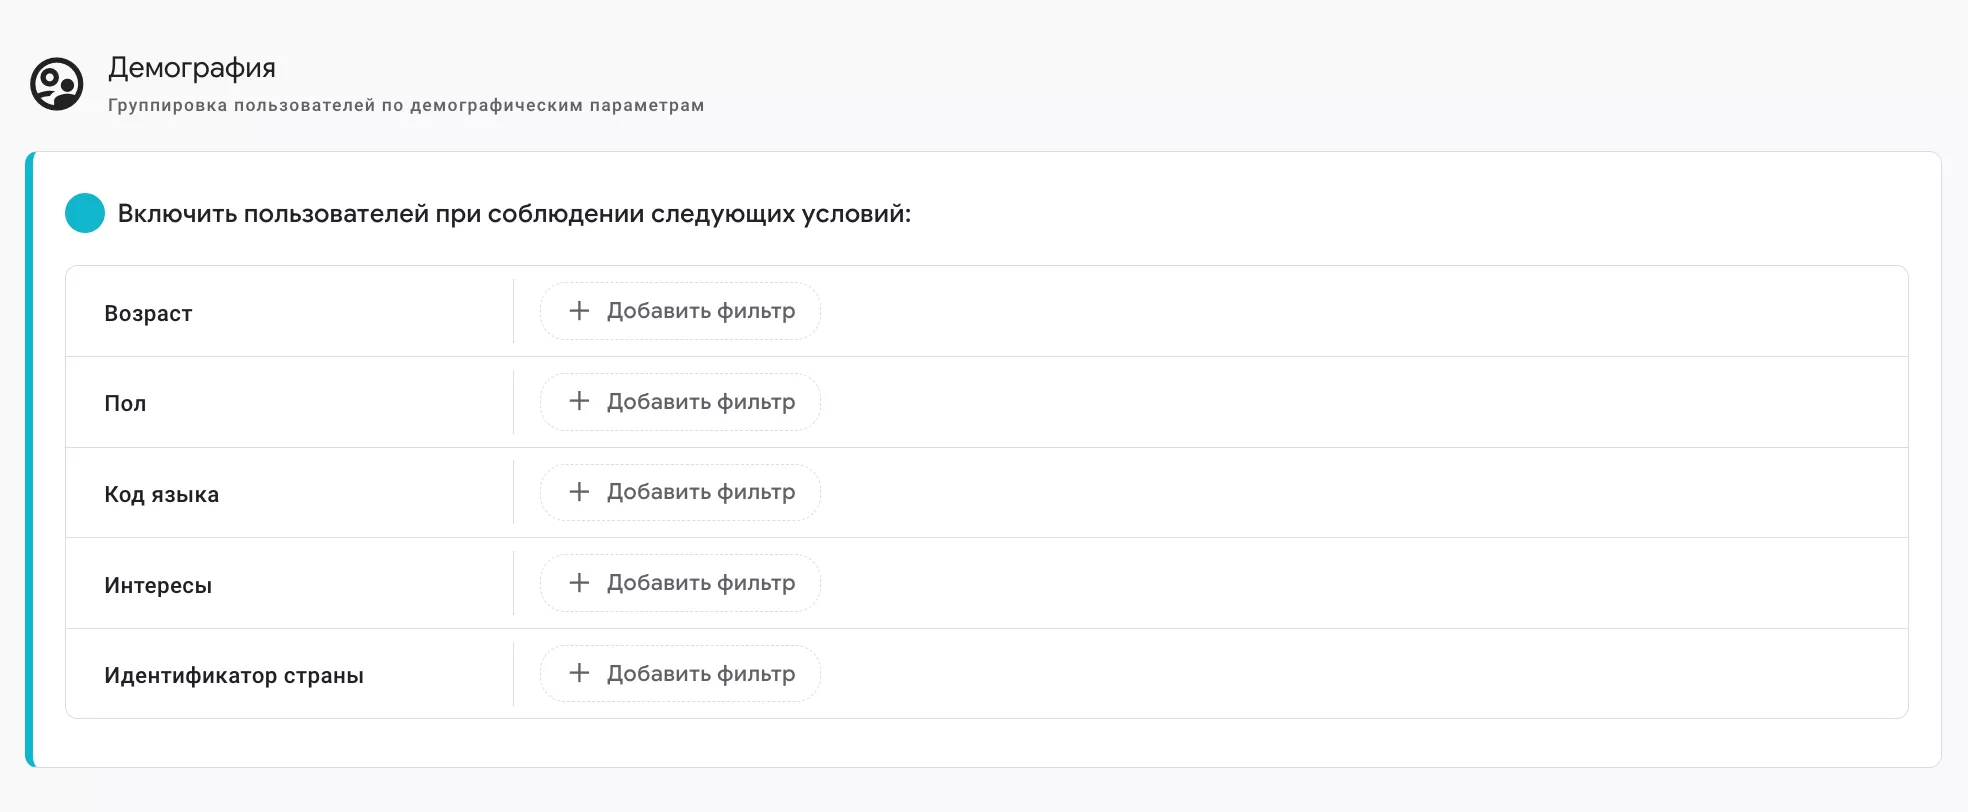The height and width of the screenshot is (812, 1968).
Task: Click the plus icon on the Интересы filter button
Action: 578,583
